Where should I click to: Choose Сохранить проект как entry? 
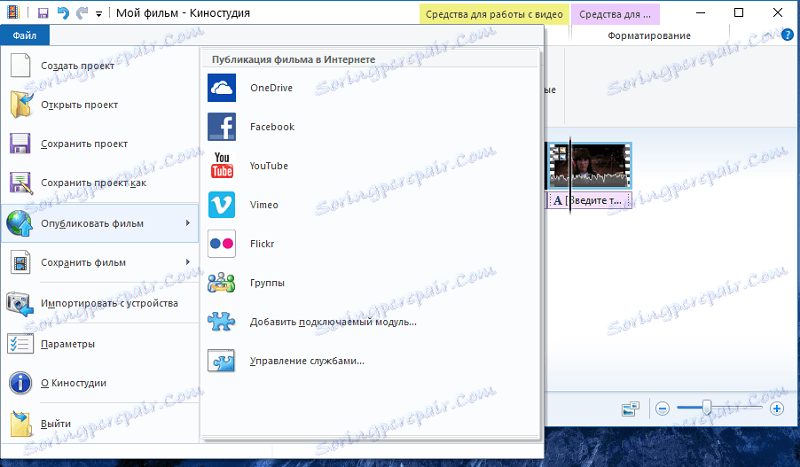(93, 183)
